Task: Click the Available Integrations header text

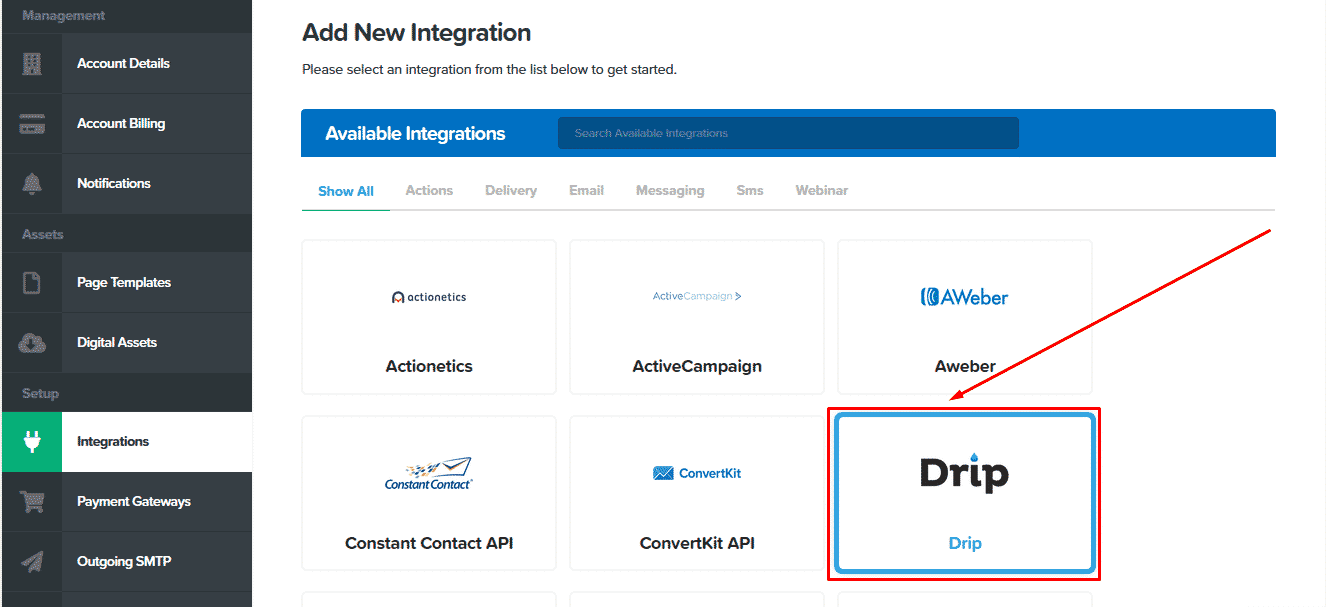Action: tap(415, 134)
